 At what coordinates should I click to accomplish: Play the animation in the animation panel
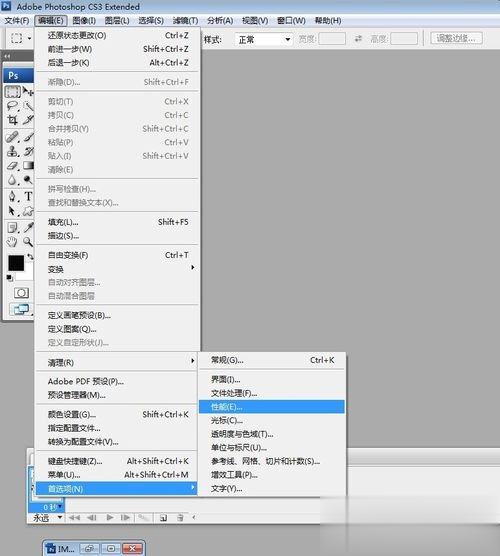(110, 518)
